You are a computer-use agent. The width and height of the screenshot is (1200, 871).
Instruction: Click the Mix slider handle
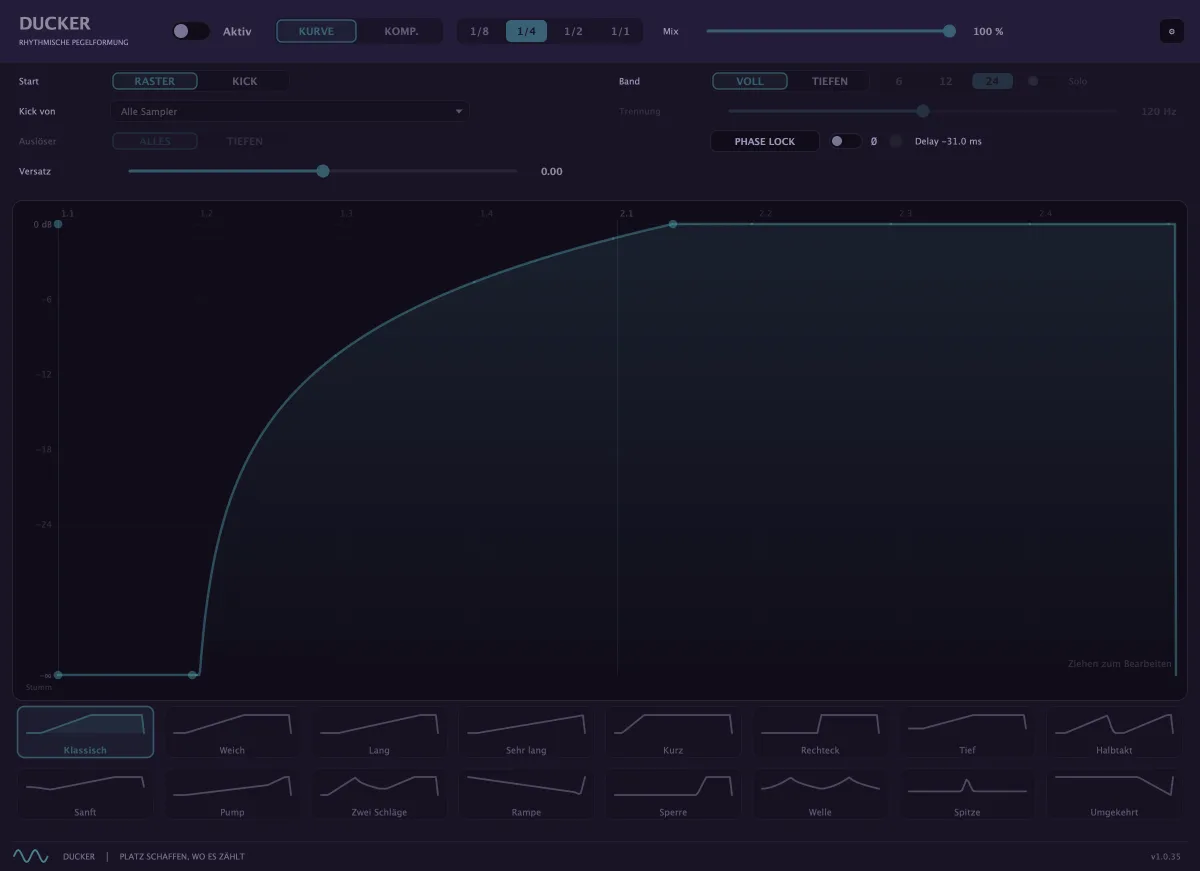click(x=949, y=31)
